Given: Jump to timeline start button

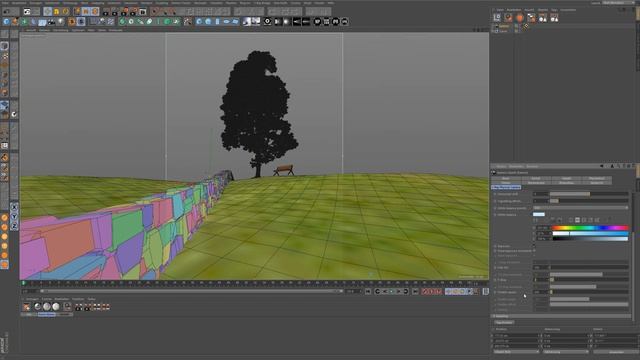Looking at the screenshot, I should click(368, 291).
